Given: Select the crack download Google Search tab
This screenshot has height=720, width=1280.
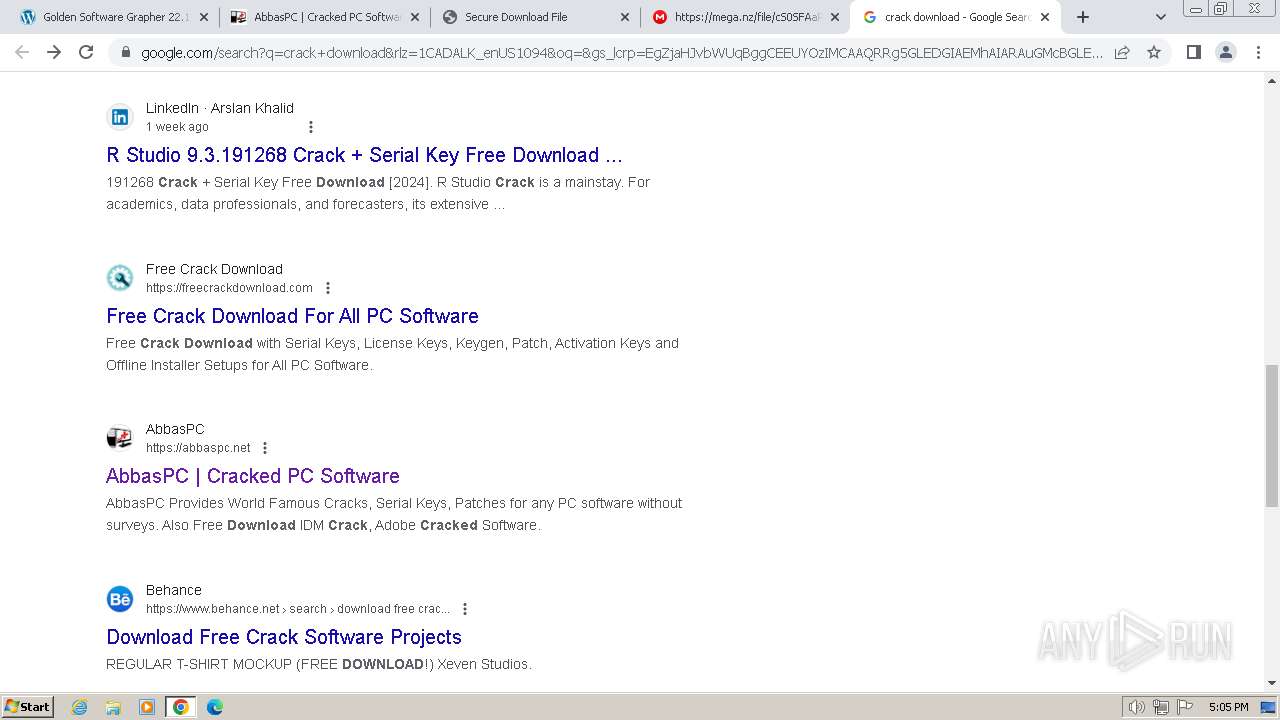Looking at the screenshot, I should (955, 17).
